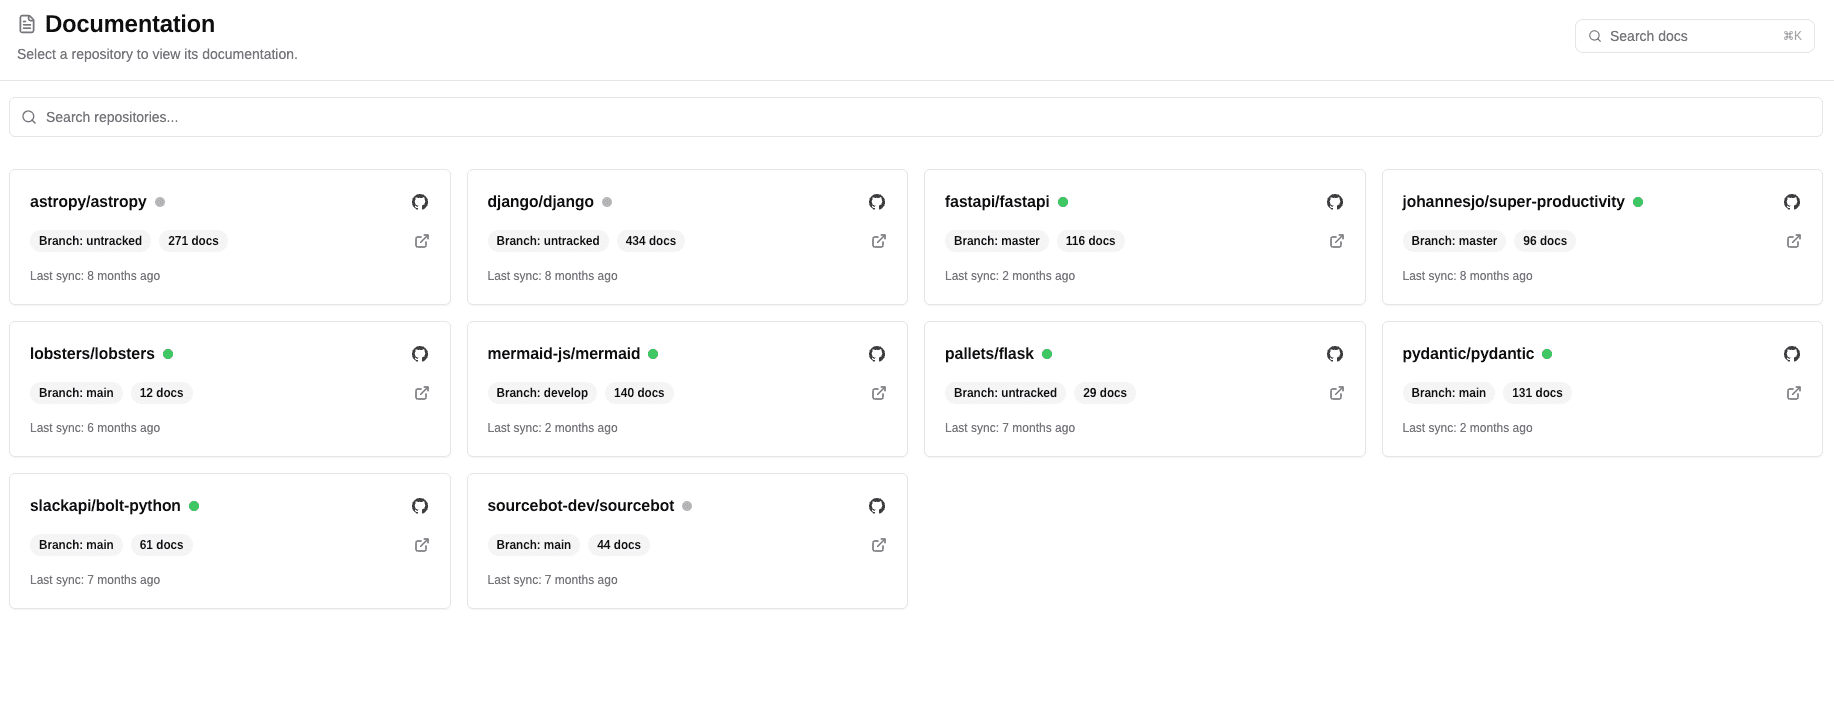Click GitHub icon on slackapi/bolt-python card

[420, 506]
